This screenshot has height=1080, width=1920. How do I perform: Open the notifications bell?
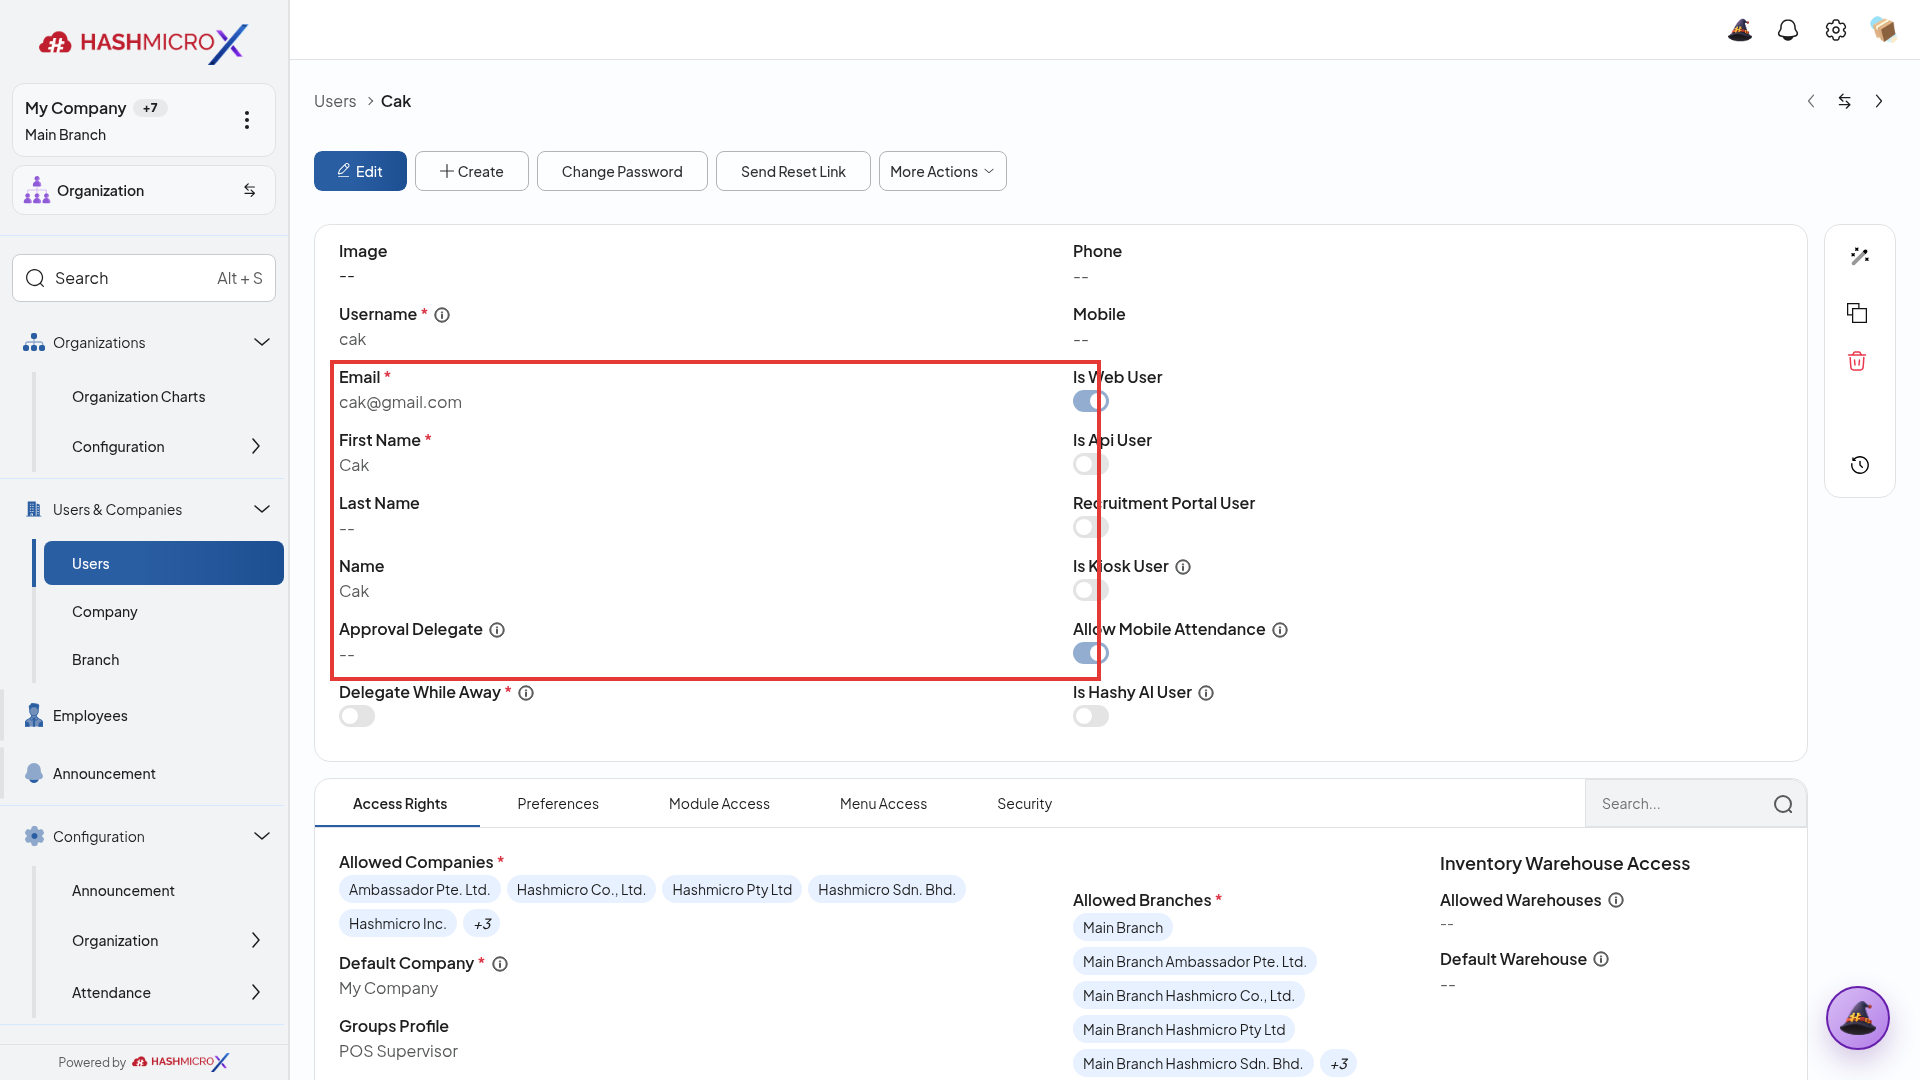[1788, 30]
